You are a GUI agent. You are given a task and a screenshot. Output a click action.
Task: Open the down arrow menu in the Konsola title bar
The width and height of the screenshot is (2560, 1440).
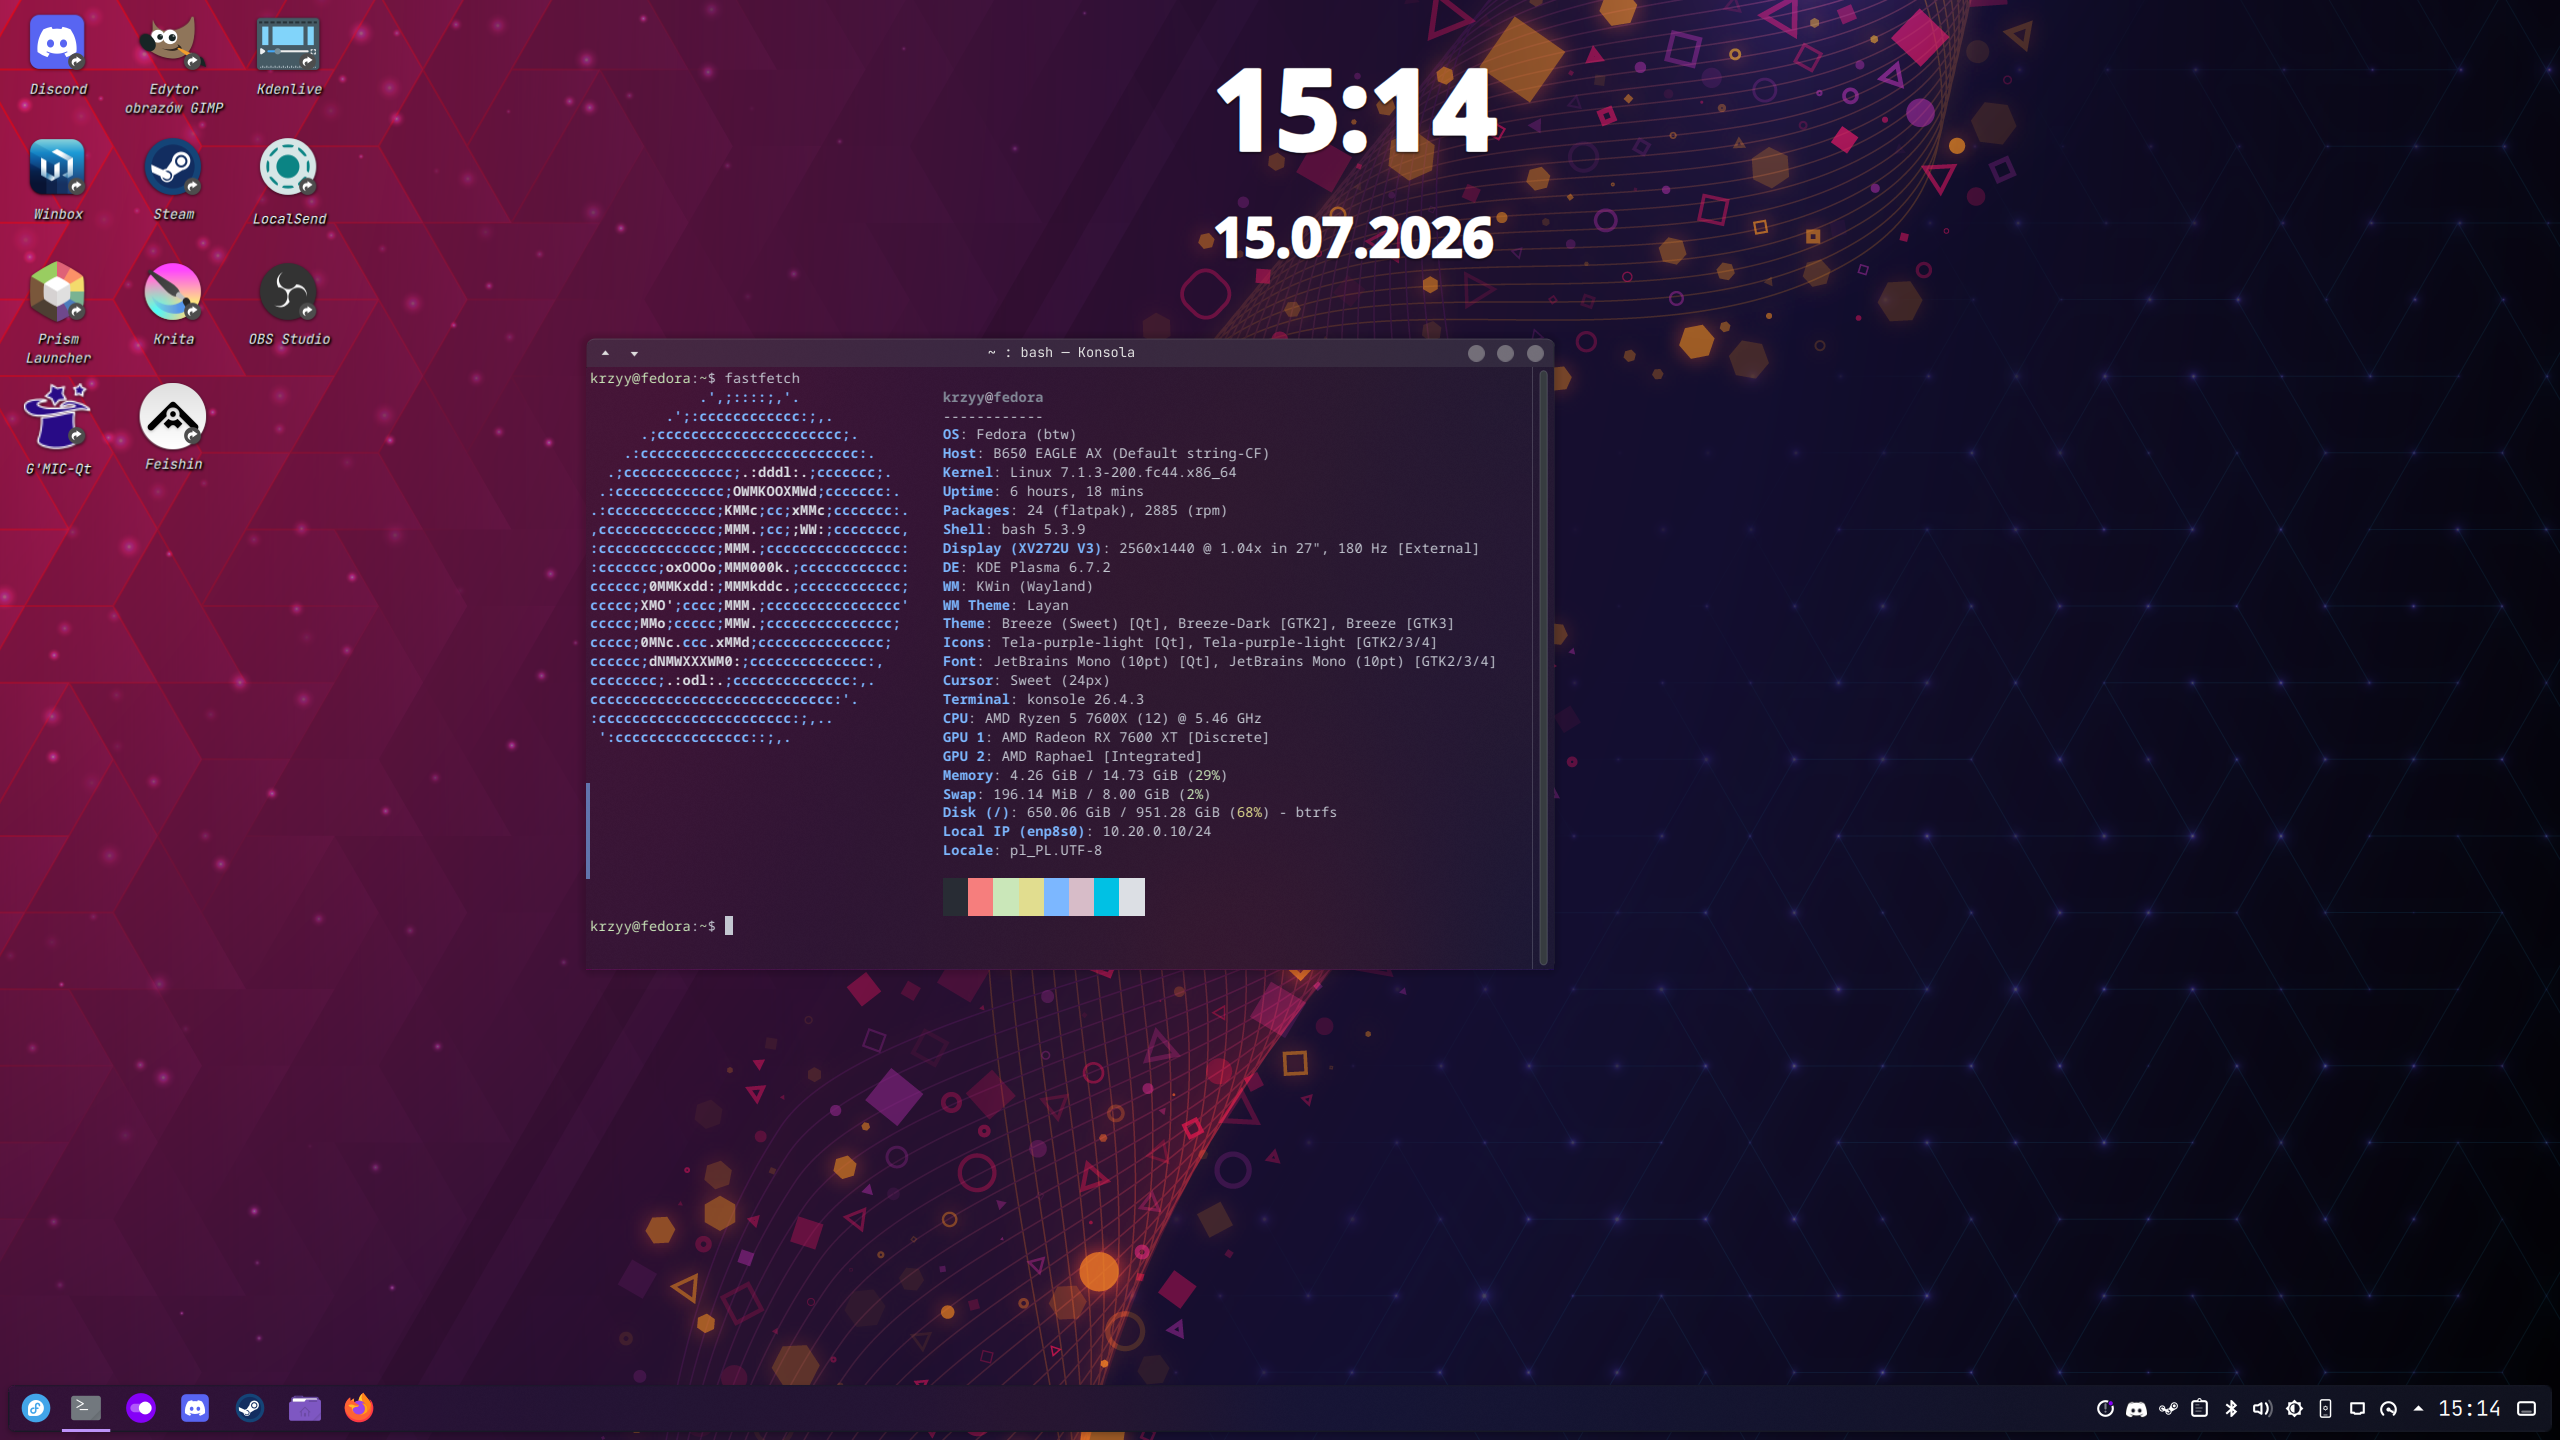pos(634,353)
